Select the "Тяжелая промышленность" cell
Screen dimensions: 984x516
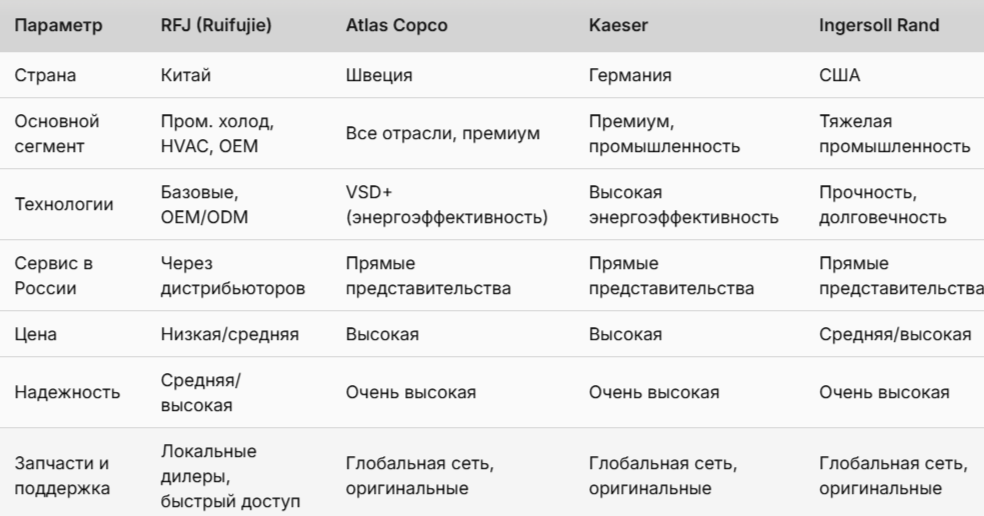pyautogui.click(x=894, y=134)
